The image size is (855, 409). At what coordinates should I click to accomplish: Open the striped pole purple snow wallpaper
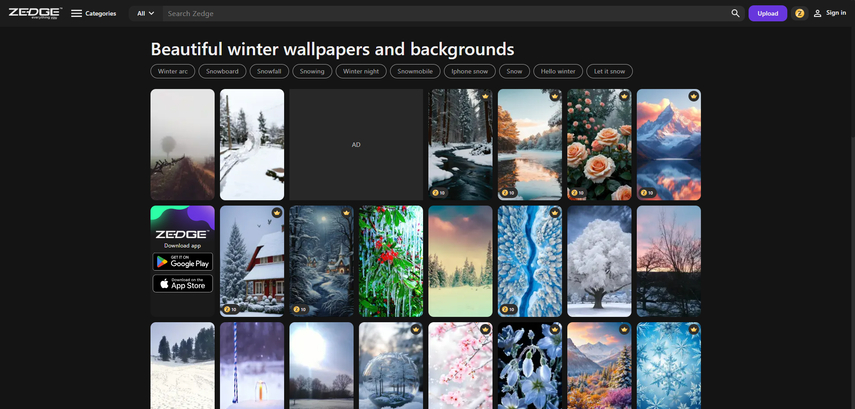click(x=252, y=365)
